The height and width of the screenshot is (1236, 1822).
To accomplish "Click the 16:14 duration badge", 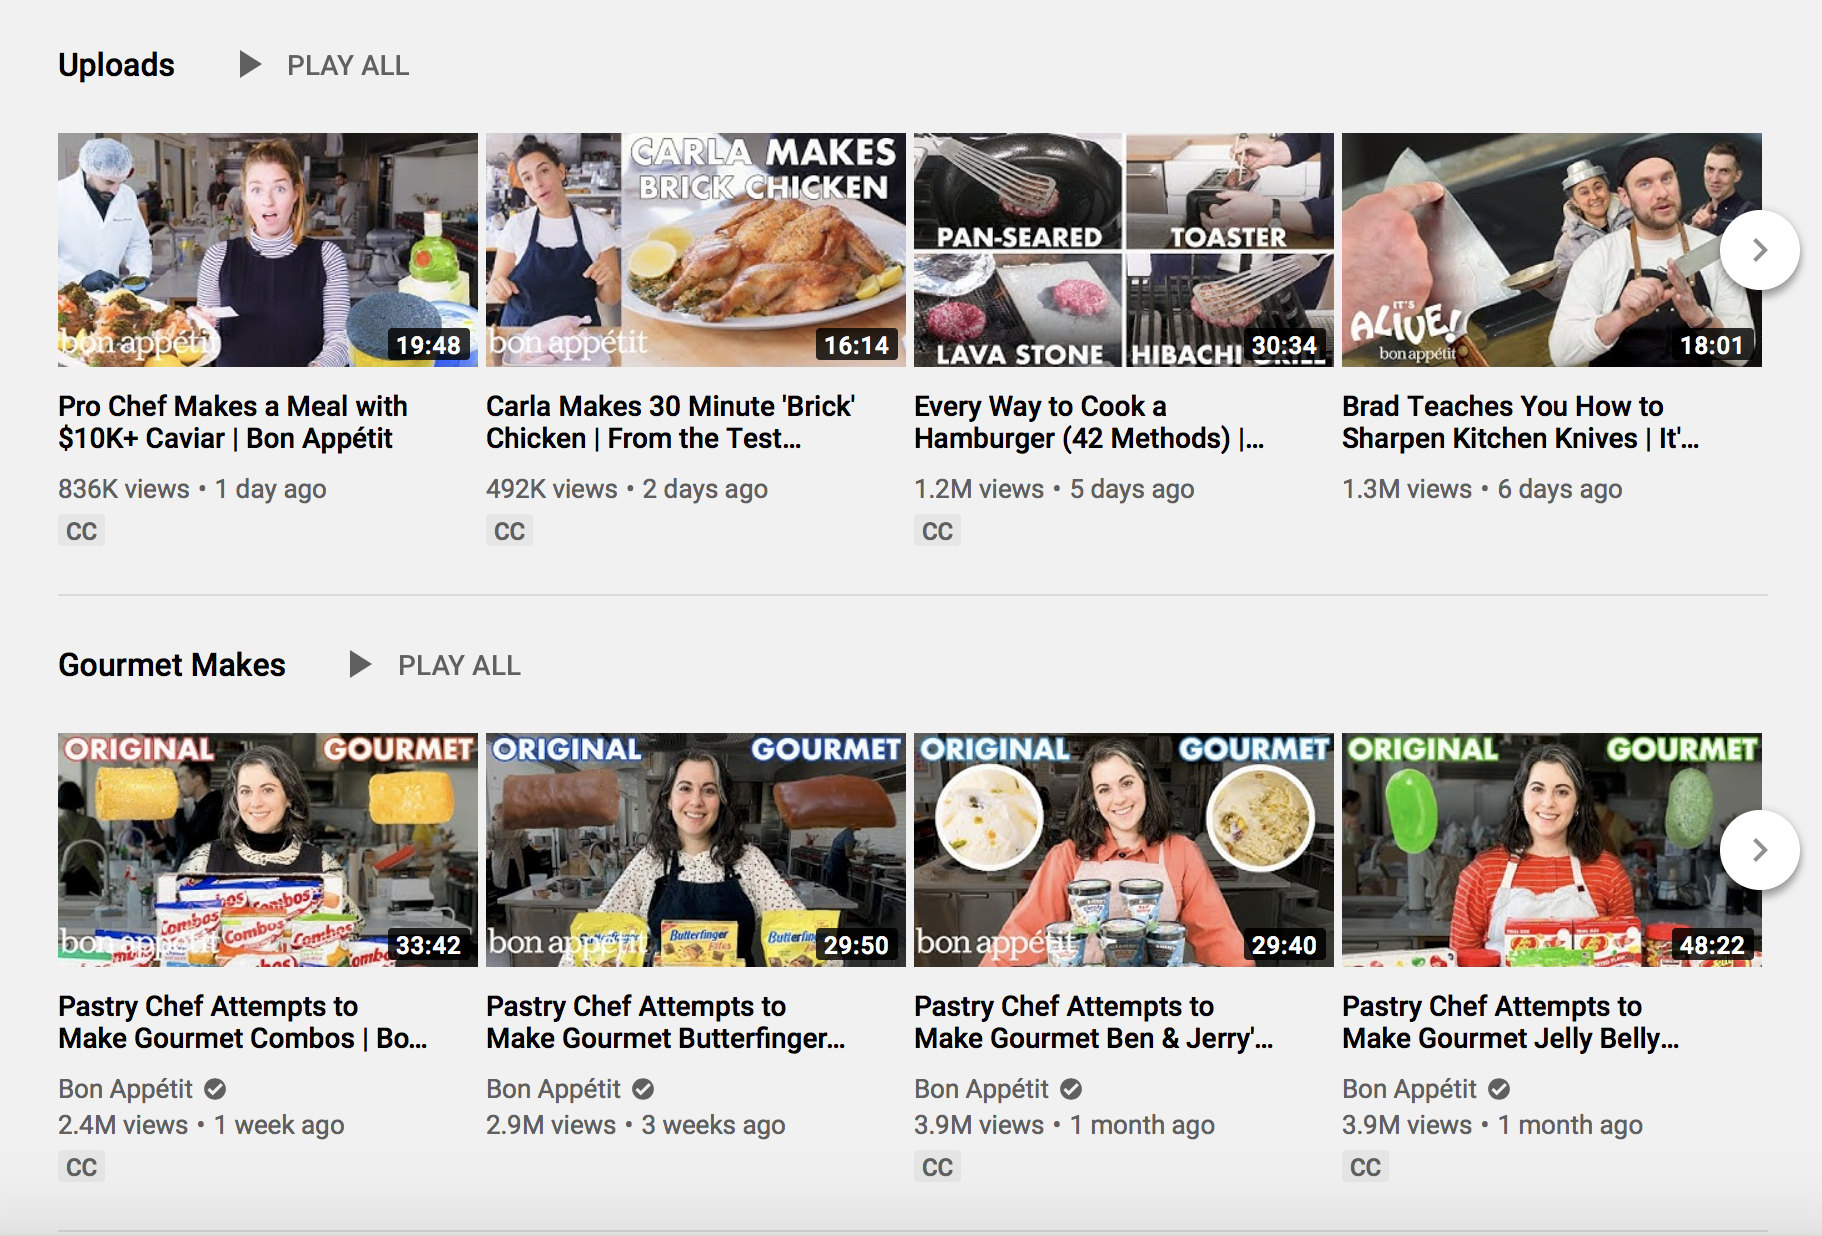I will [x=856, y=345].
